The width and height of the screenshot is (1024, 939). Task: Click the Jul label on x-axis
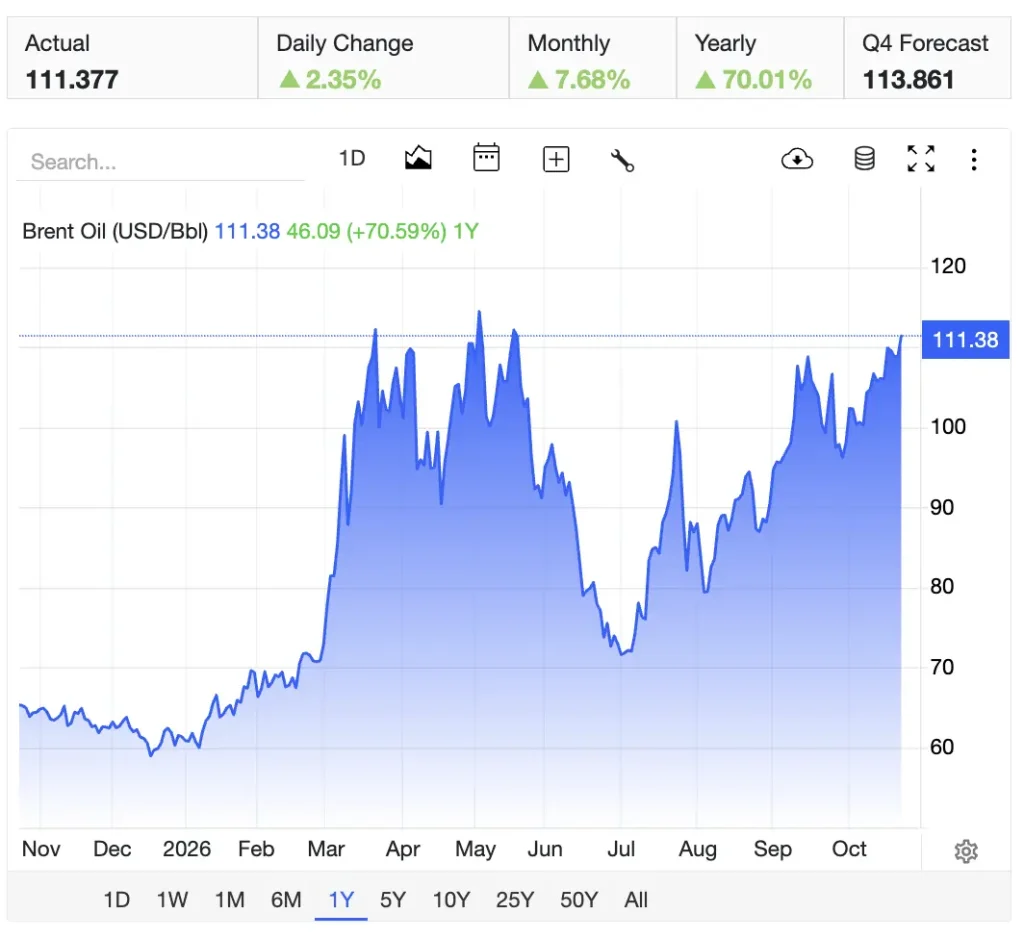click(x=621, y=849)
